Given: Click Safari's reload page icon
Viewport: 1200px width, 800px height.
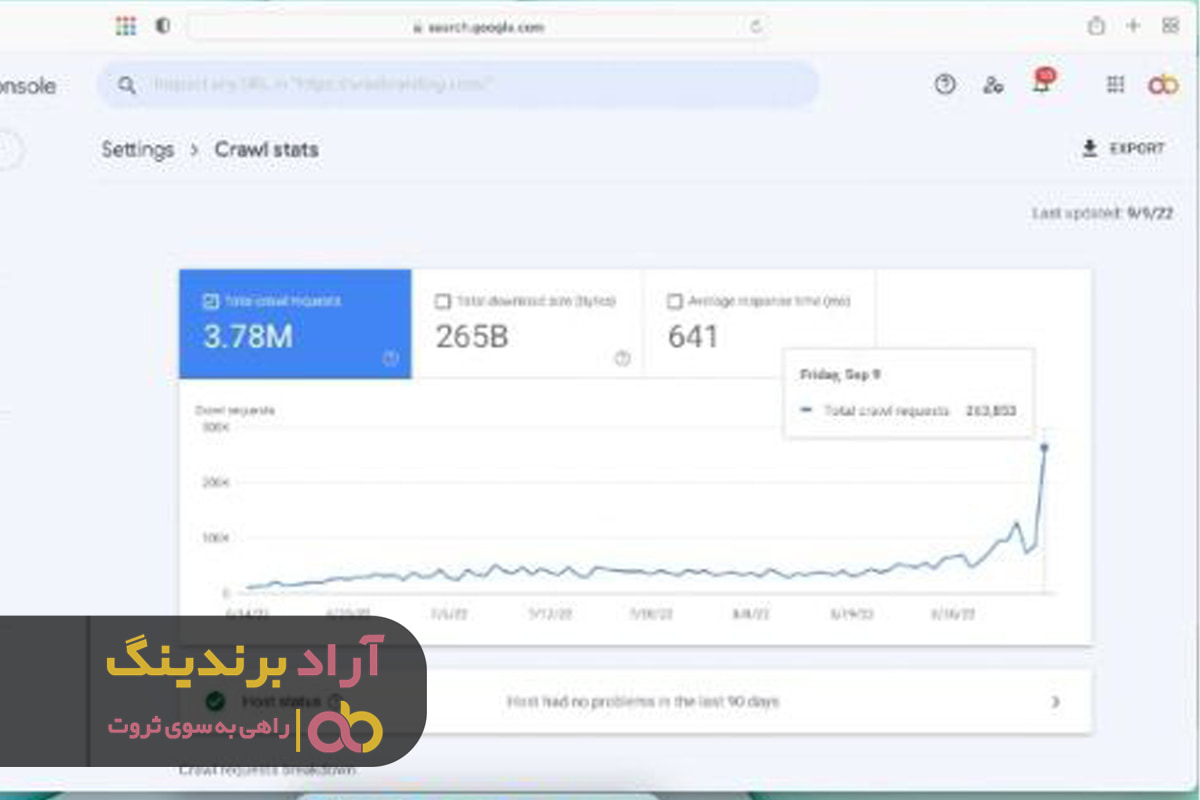Looking at the screenshot, I should pos(757,27).
